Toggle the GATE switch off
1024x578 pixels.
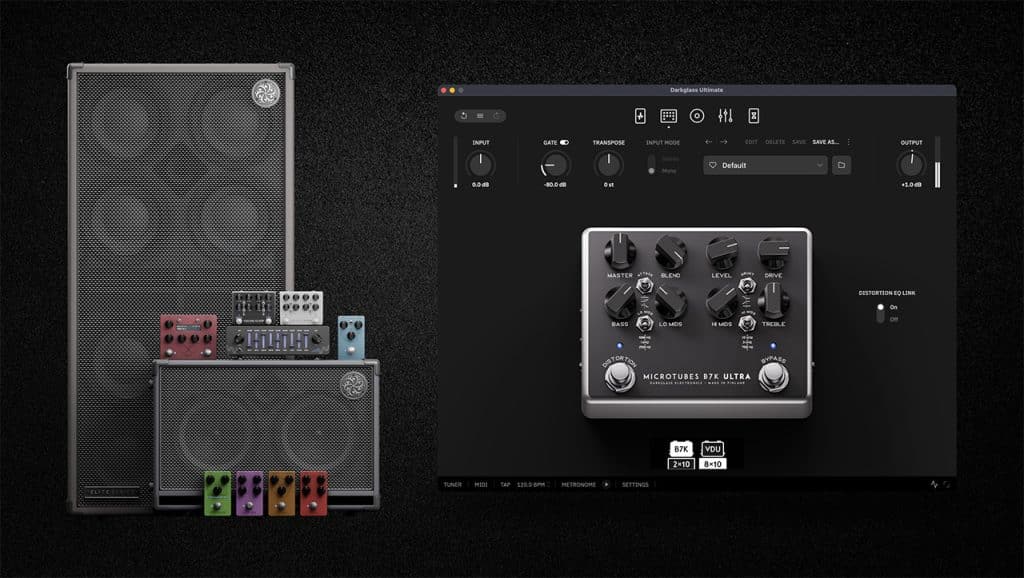(x=563, y=143)
